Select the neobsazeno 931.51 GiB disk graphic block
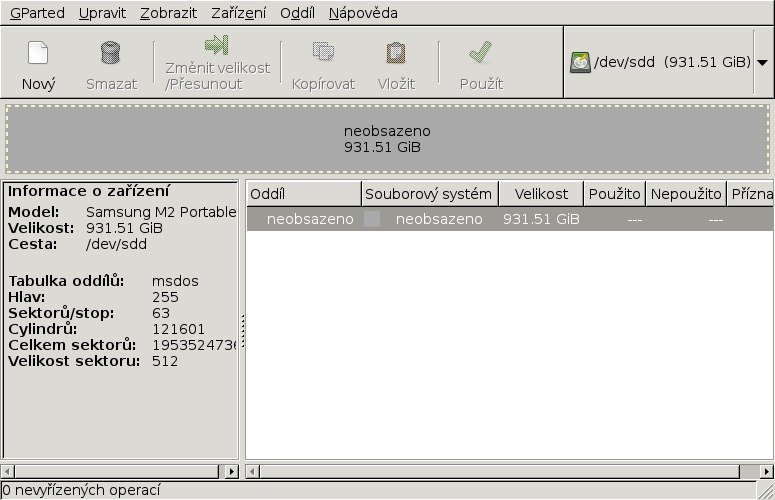775x500 pixels. point(388,139)
